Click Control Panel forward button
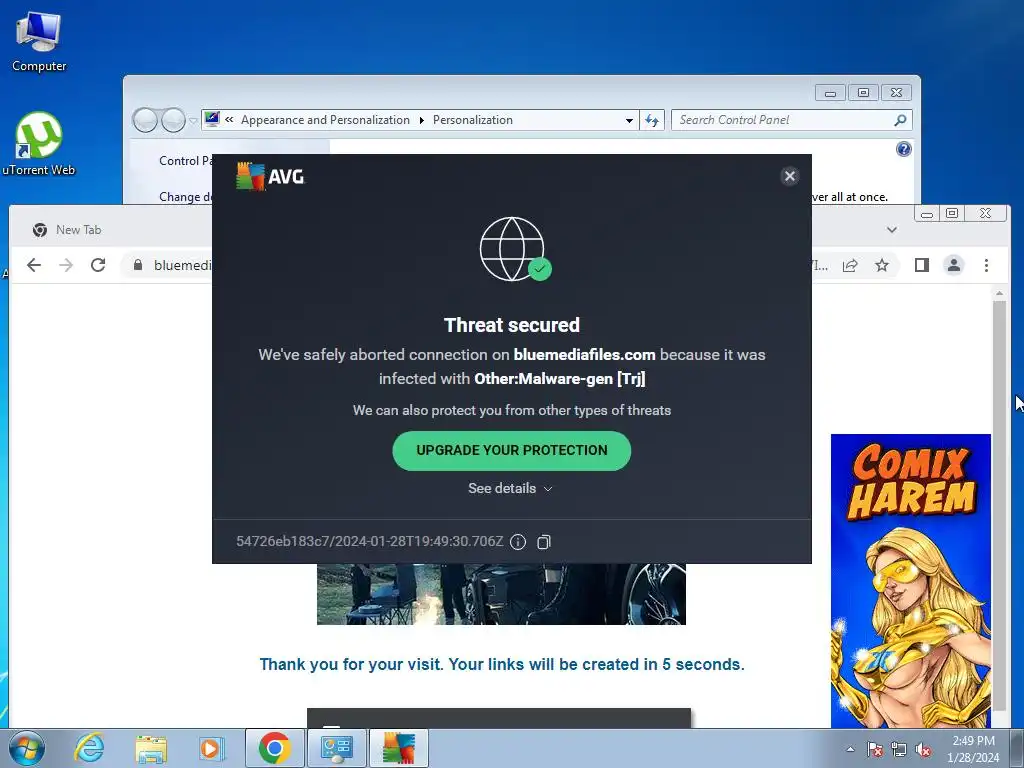 pyautogui.click(x=173, y=120)
